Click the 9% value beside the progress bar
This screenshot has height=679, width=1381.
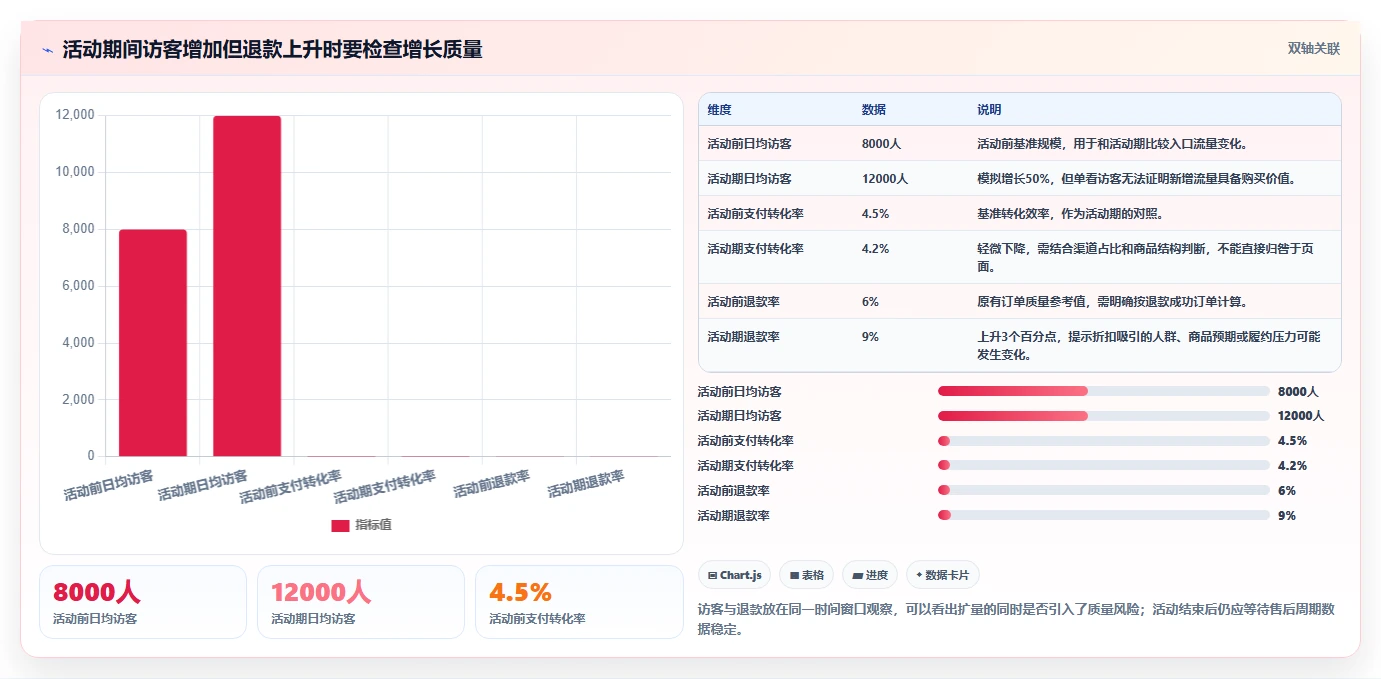tap(1287, 516)
